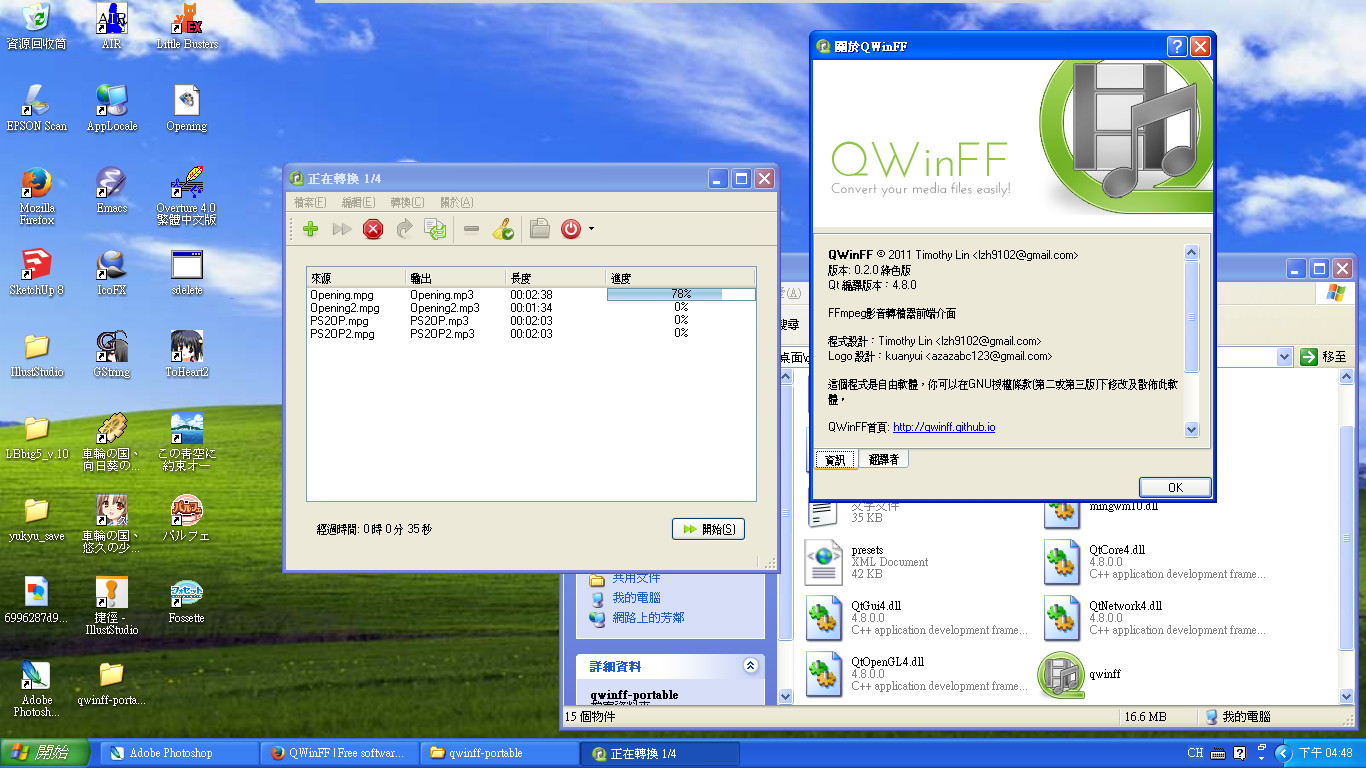Click the Explorer file list scroll-down arrow

tap(1346, 697)
